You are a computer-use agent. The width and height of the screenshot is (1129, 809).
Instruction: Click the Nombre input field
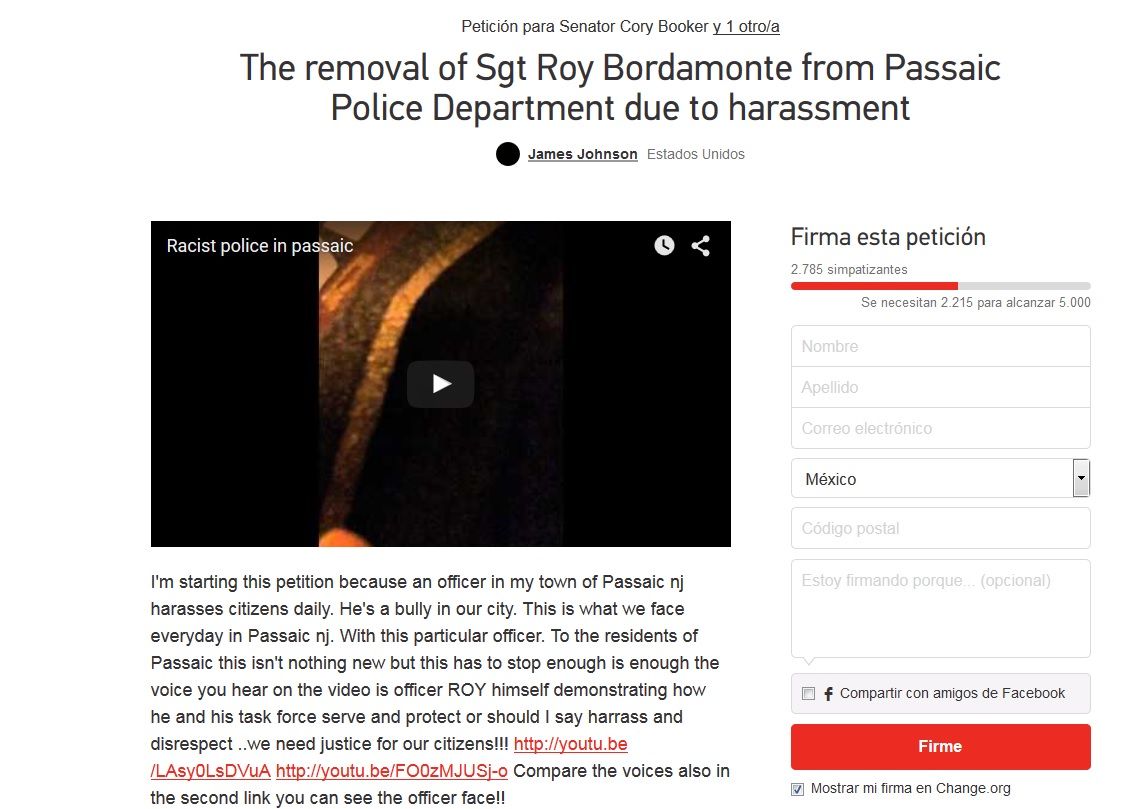click(x=940, y=346)
